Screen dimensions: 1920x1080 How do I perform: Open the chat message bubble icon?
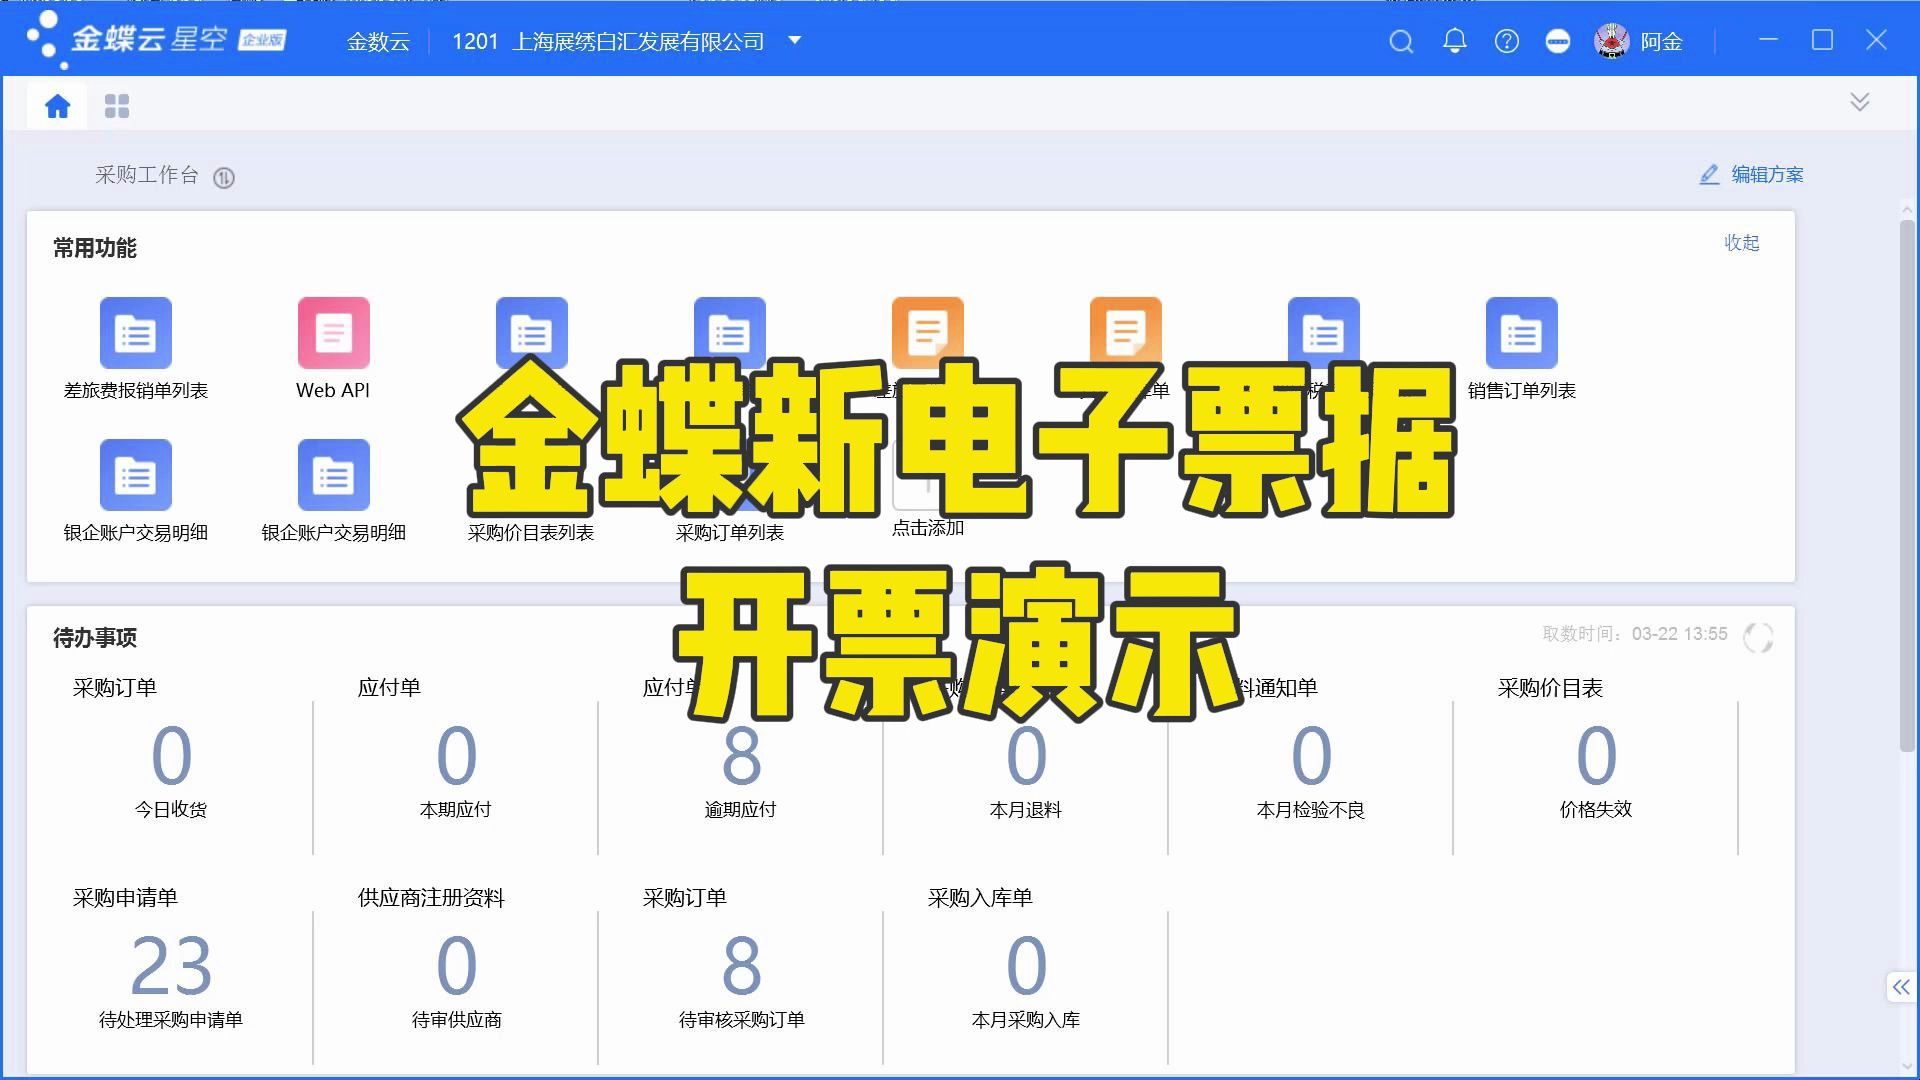pyautogui.click(x=1557, y=41)
